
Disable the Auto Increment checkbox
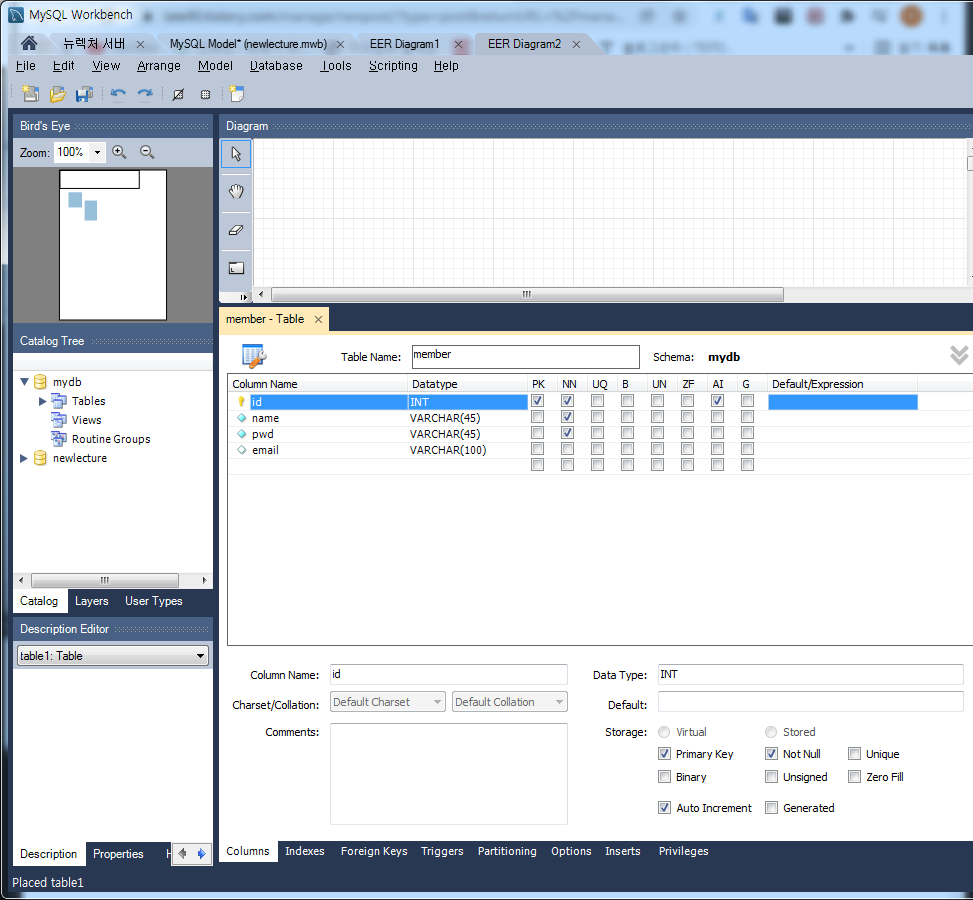pyautogui.click(x=664, y=808)
